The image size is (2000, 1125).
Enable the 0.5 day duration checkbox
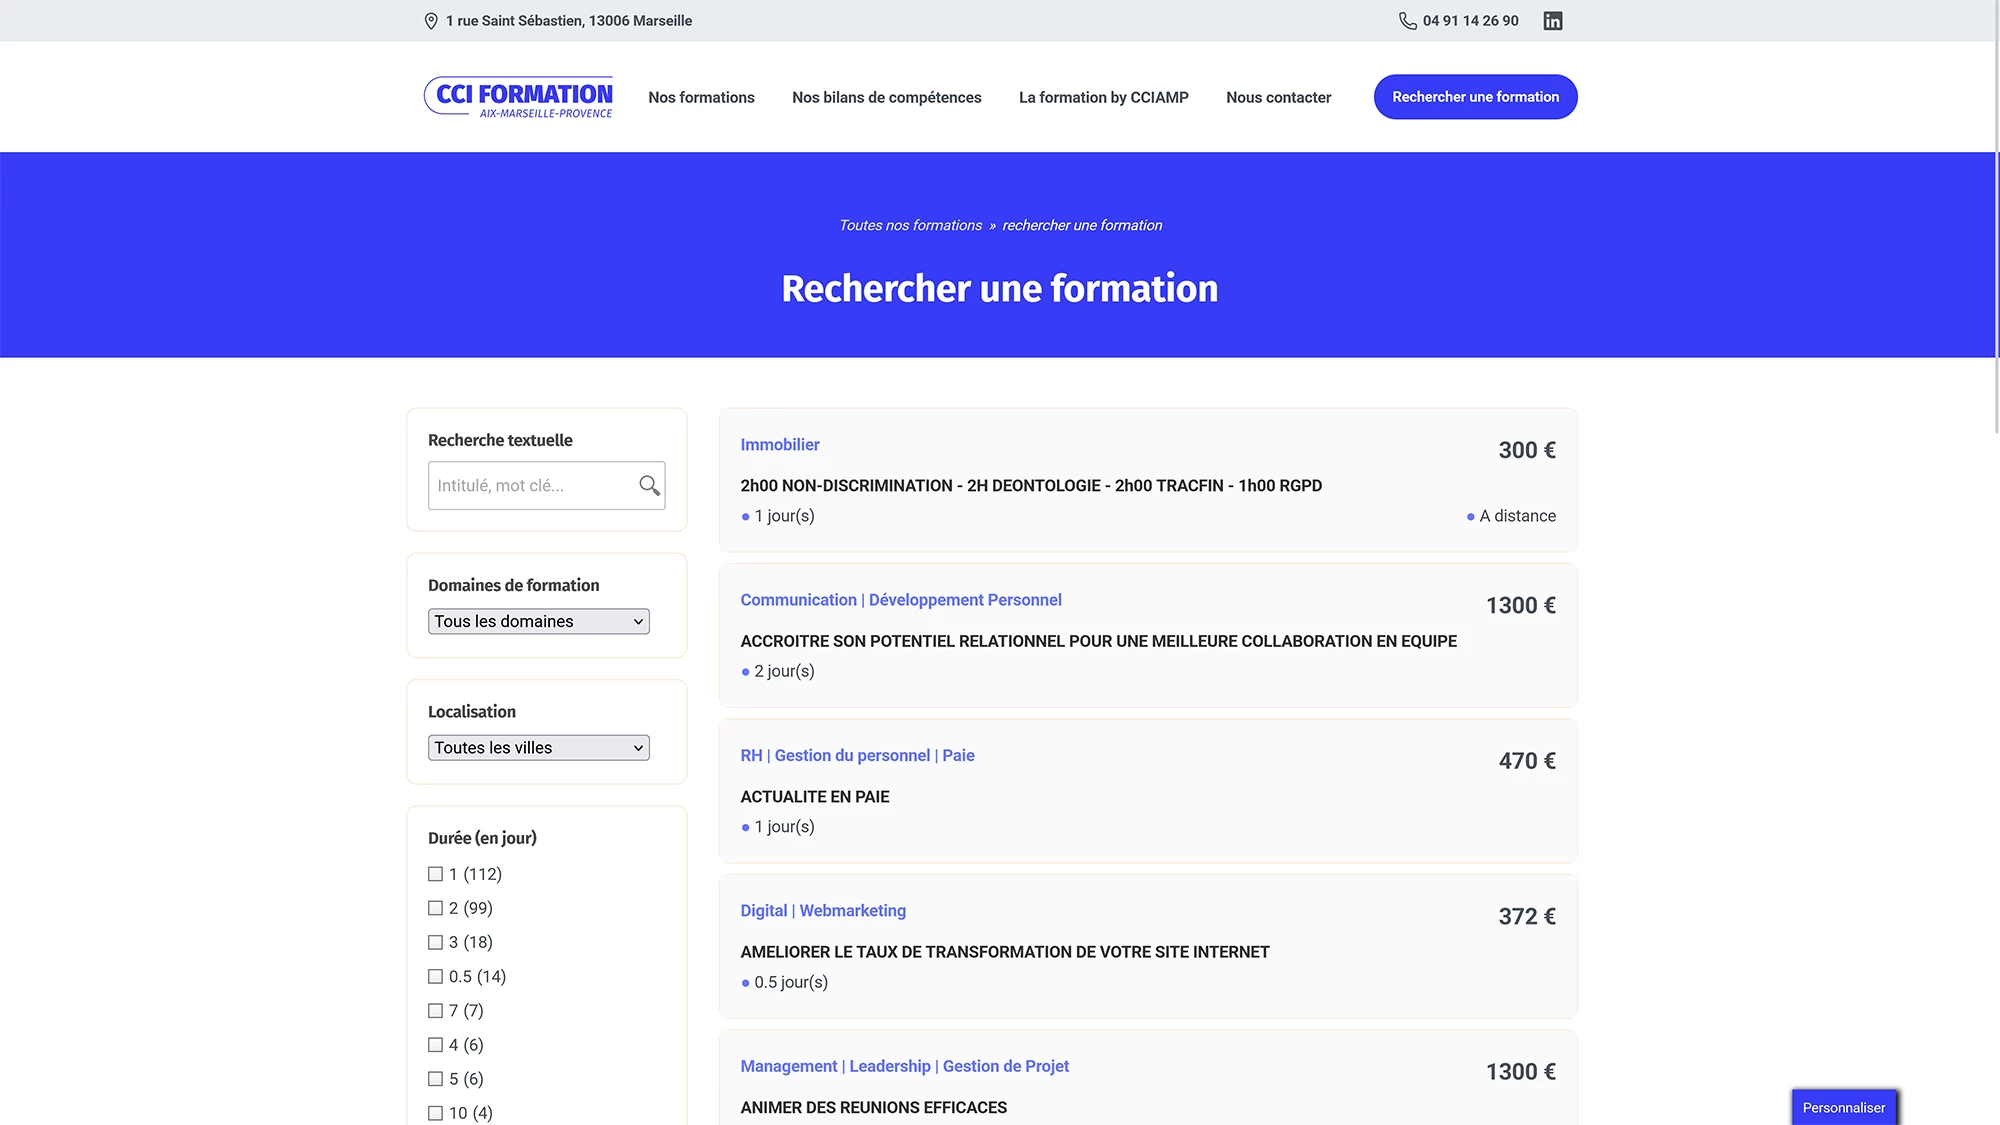[x=436, y=976]
